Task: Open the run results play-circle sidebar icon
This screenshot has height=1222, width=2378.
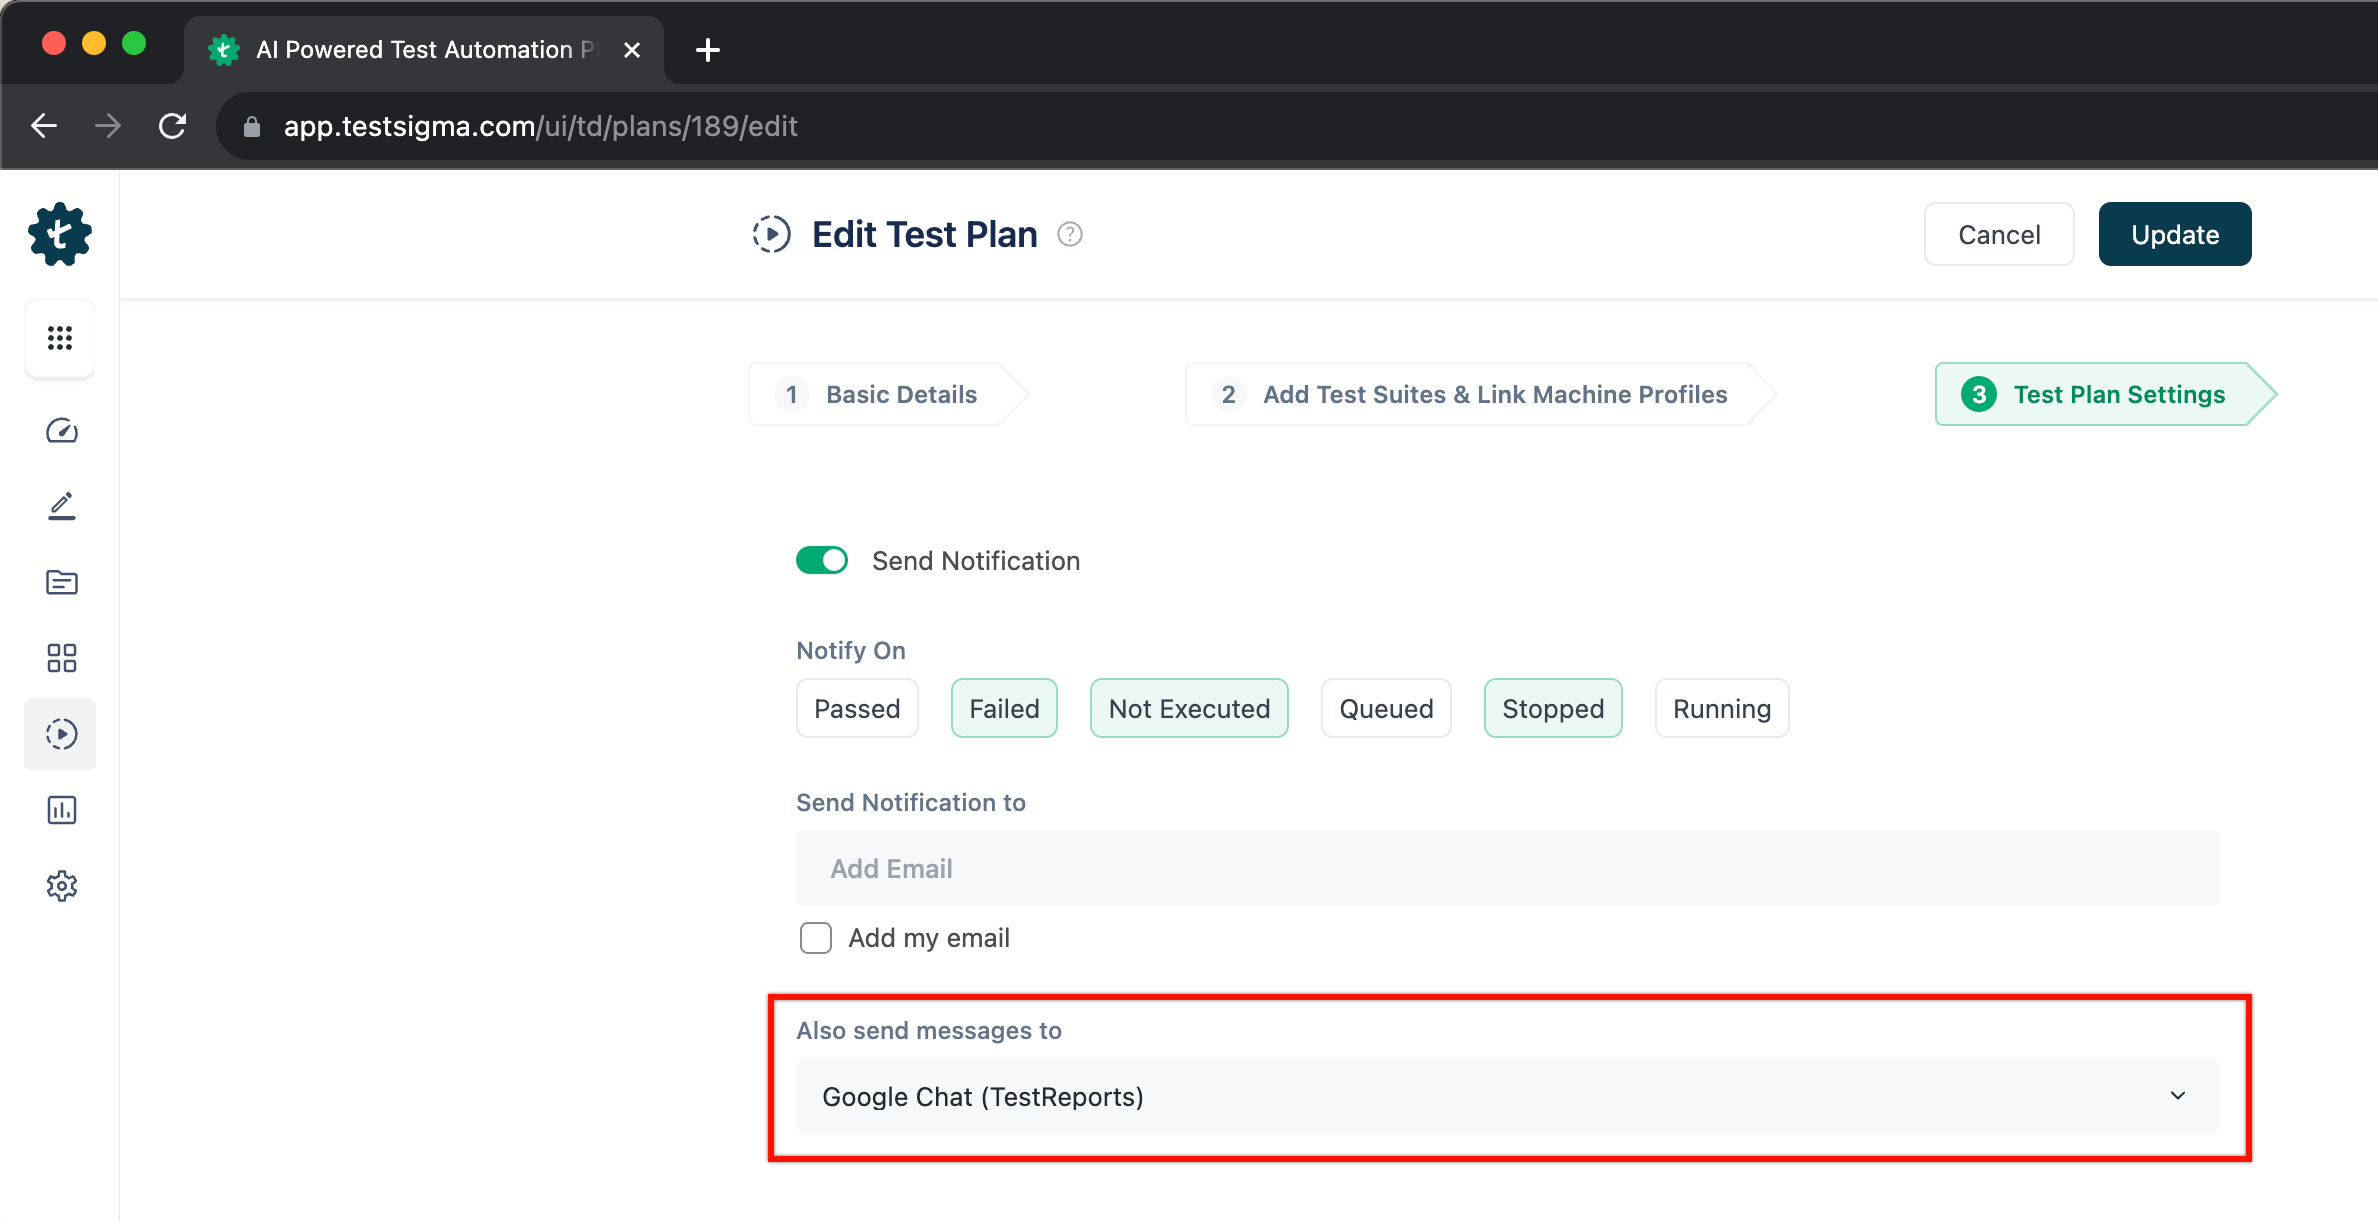Action: click(61, 734)
